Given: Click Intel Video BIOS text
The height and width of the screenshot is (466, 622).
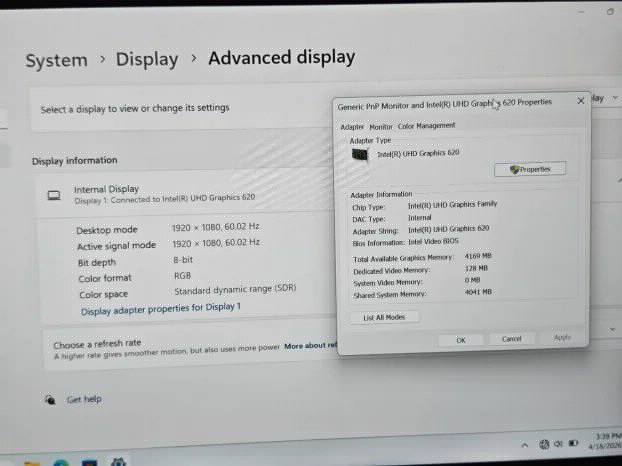Looking at the screenshot, I should pyautogui.click(x=433, y=241).
